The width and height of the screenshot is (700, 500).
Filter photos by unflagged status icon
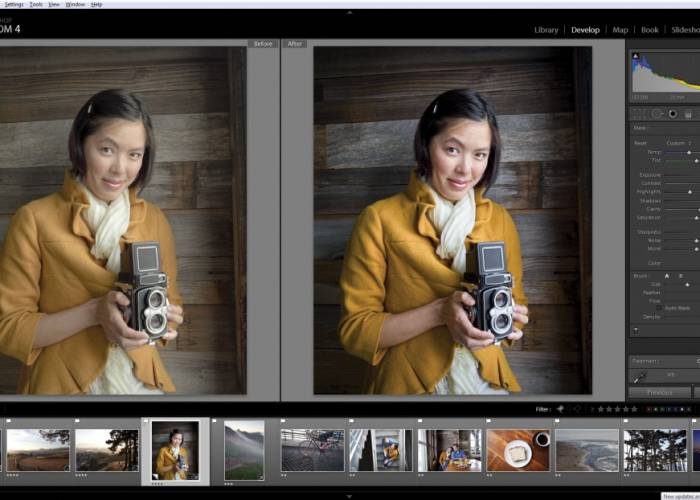point(577,408)
